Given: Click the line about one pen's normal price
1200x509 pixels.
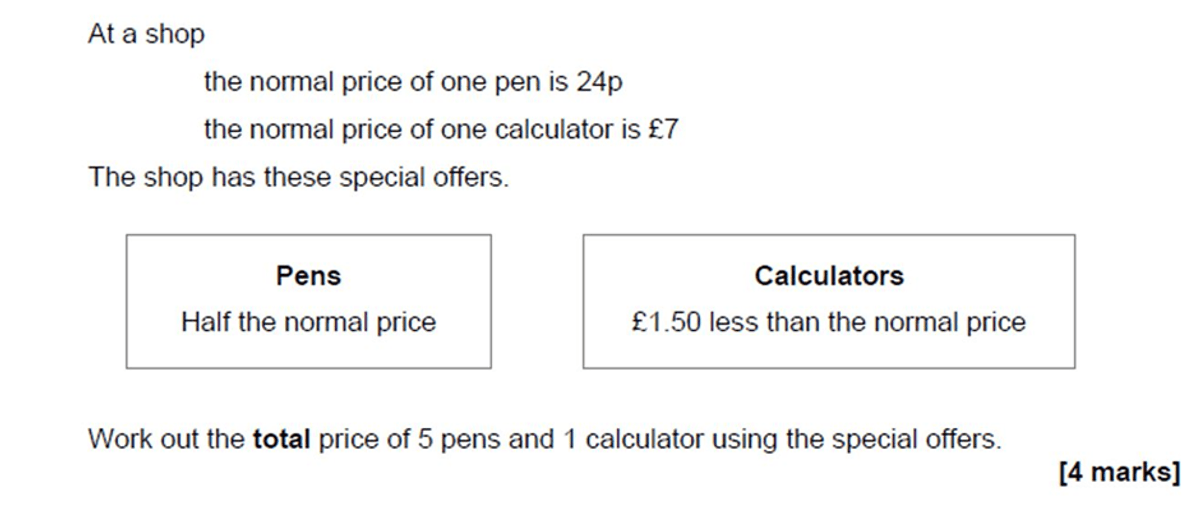Looking at the screenshot, I should pos(413,83).
